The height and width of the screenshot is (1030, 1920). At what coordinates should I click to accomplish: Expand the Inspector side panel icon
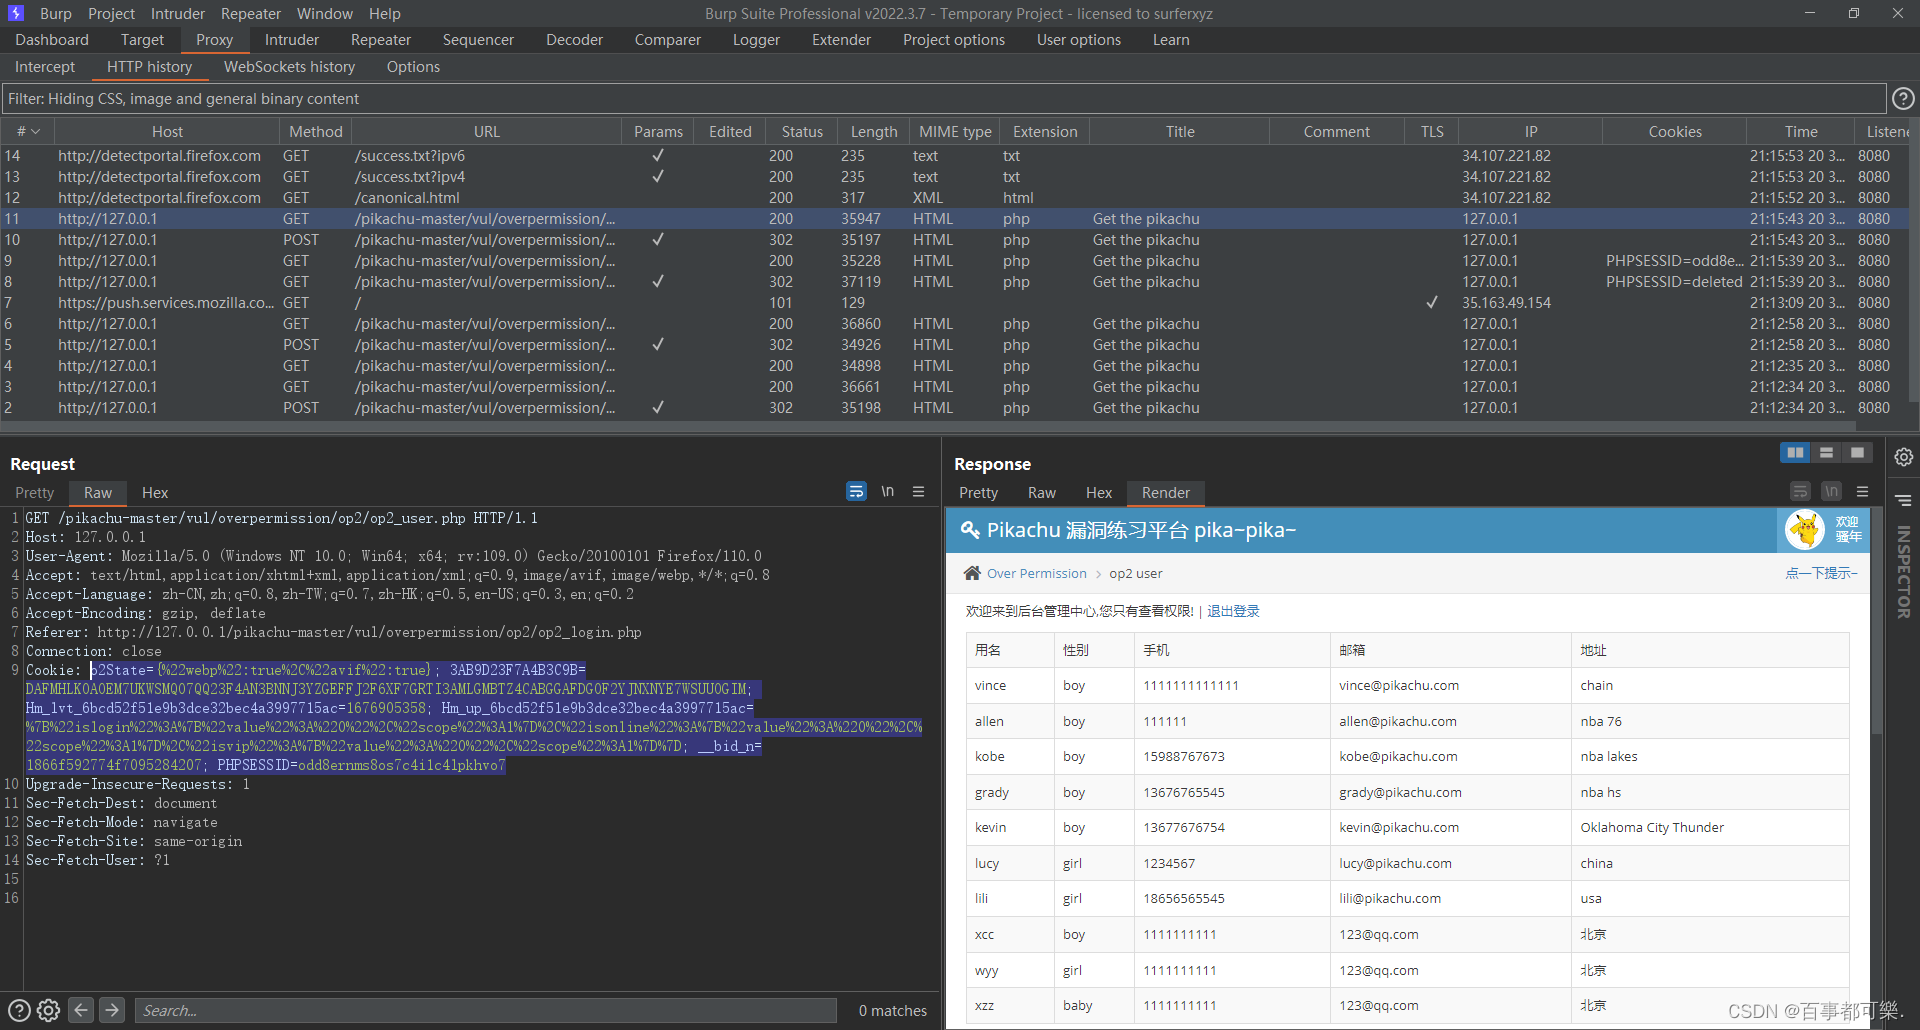(x=1903, y=500)
